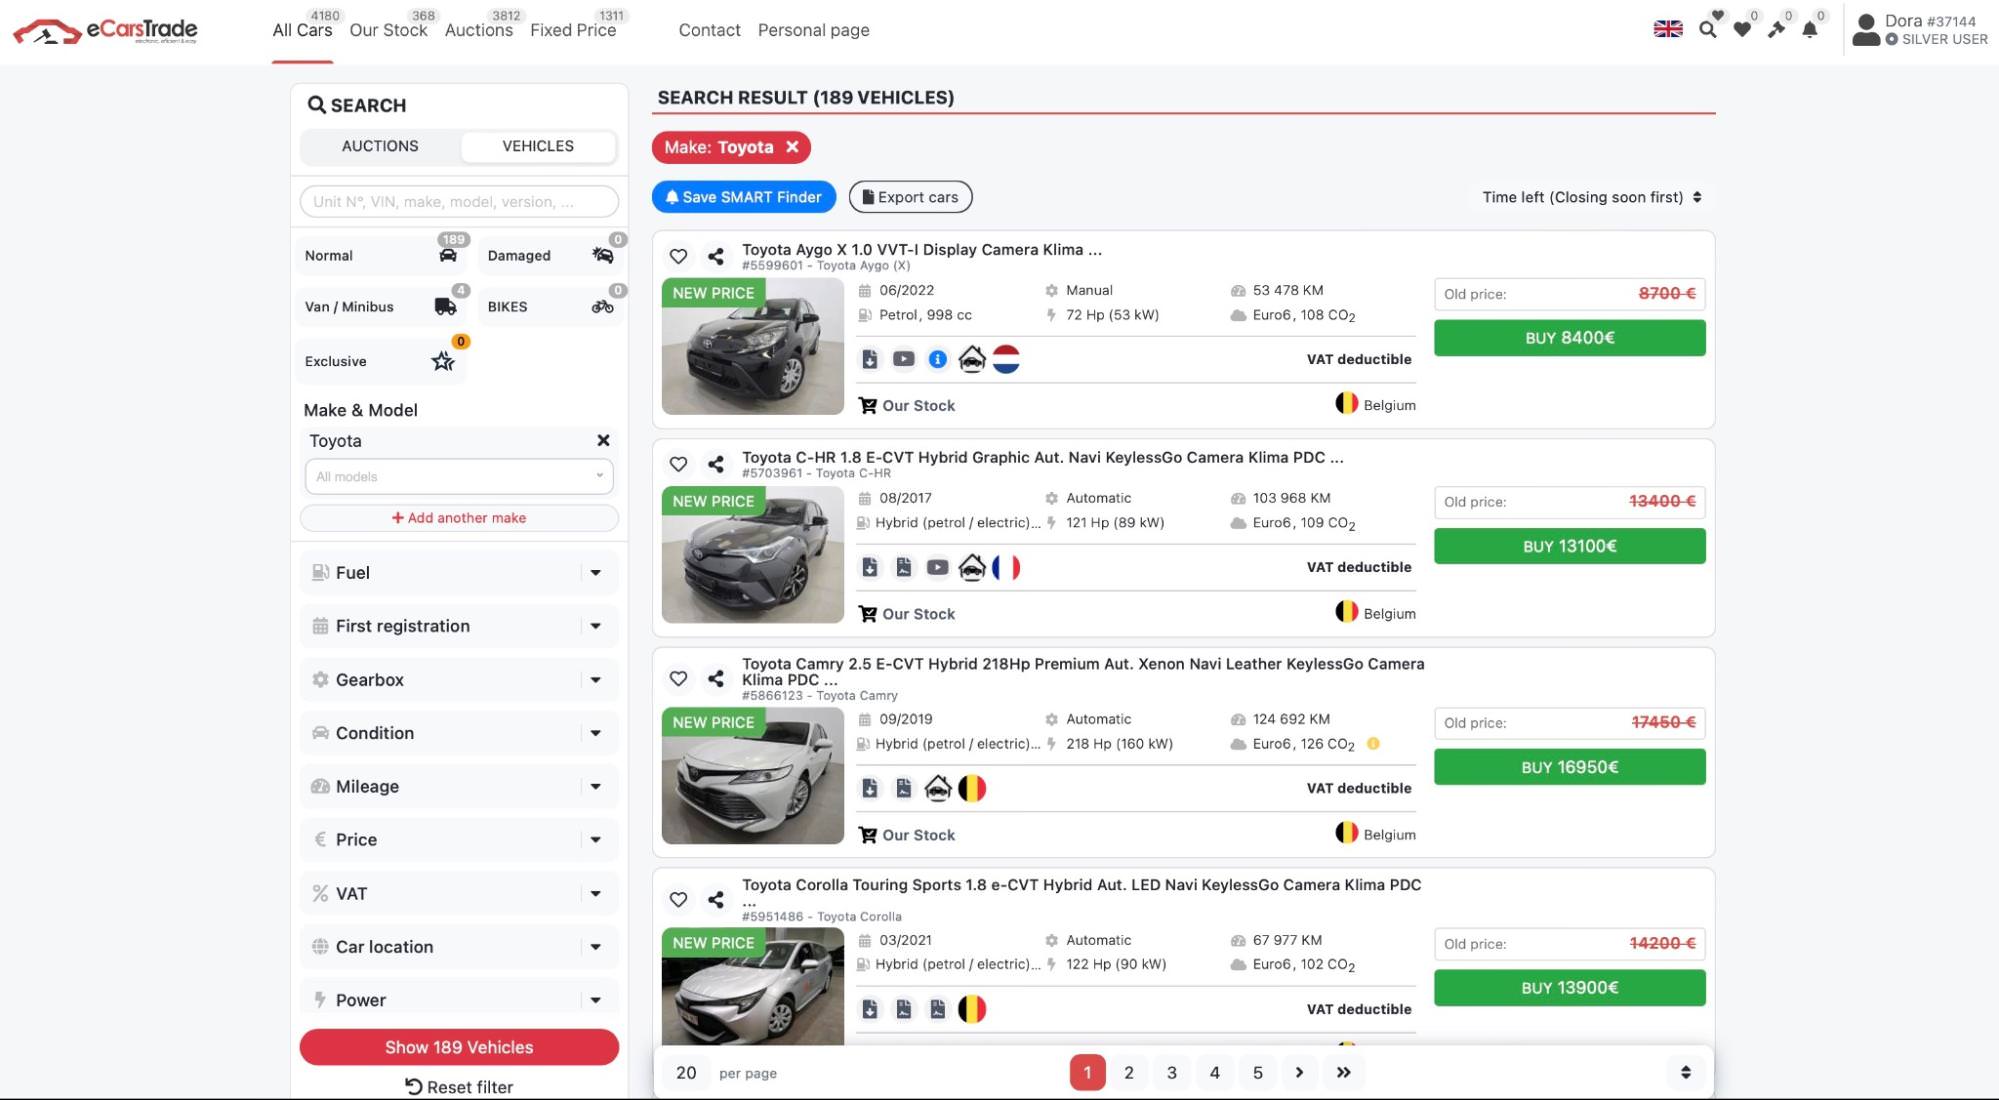Open notifications bell in header
1999x1100 pixels.
pyautogui.click(x=1809, y=30)
